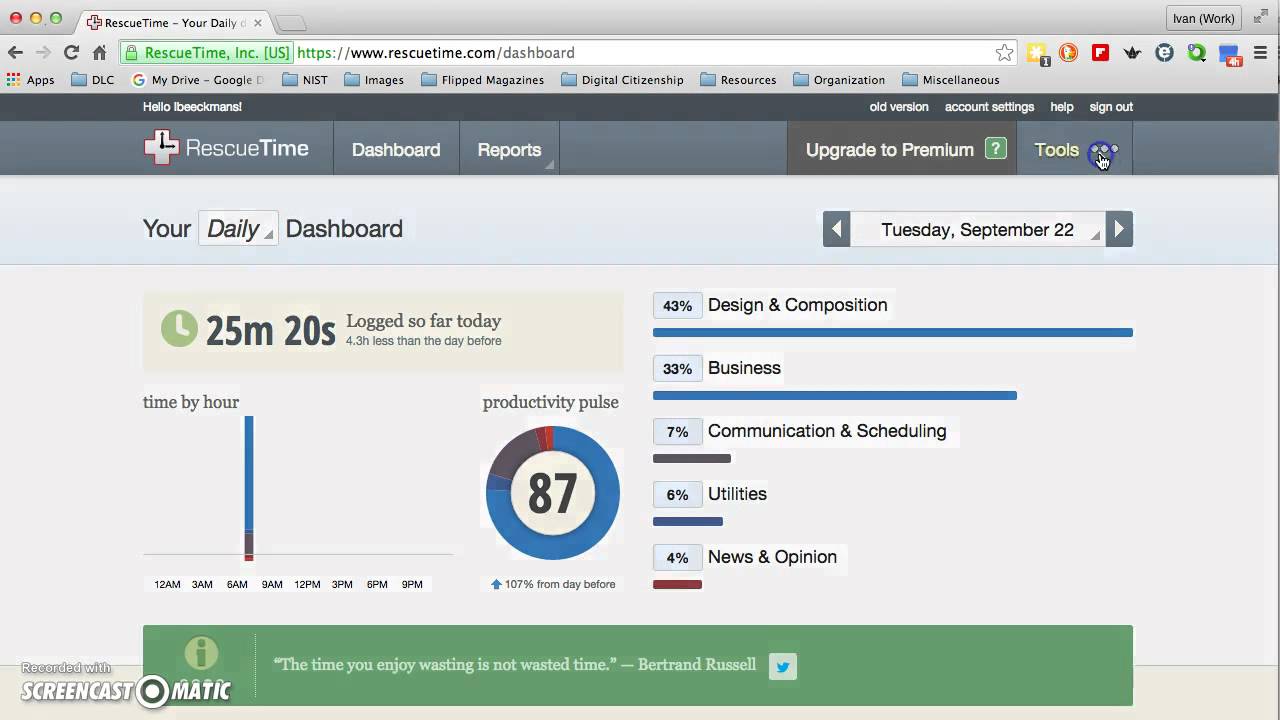The height and width of the screenshot is (720, 1280).
Task: Click the 43% badge
Action: click(x=677, y=306)
